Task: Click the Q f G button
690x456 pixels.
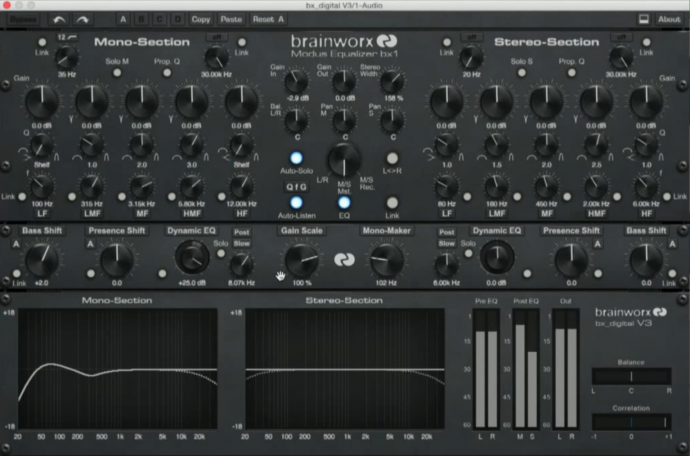Action: coord(296,187)
